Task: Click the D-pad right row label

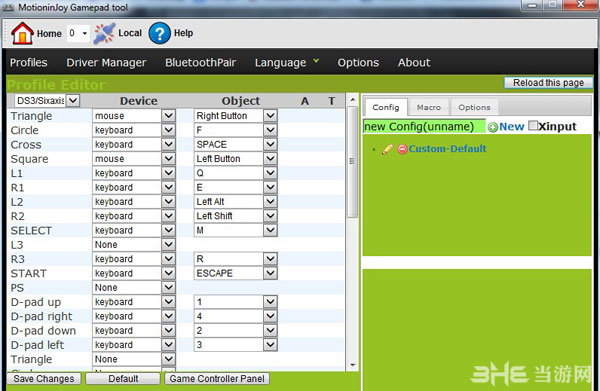Action: click(41, 316)
